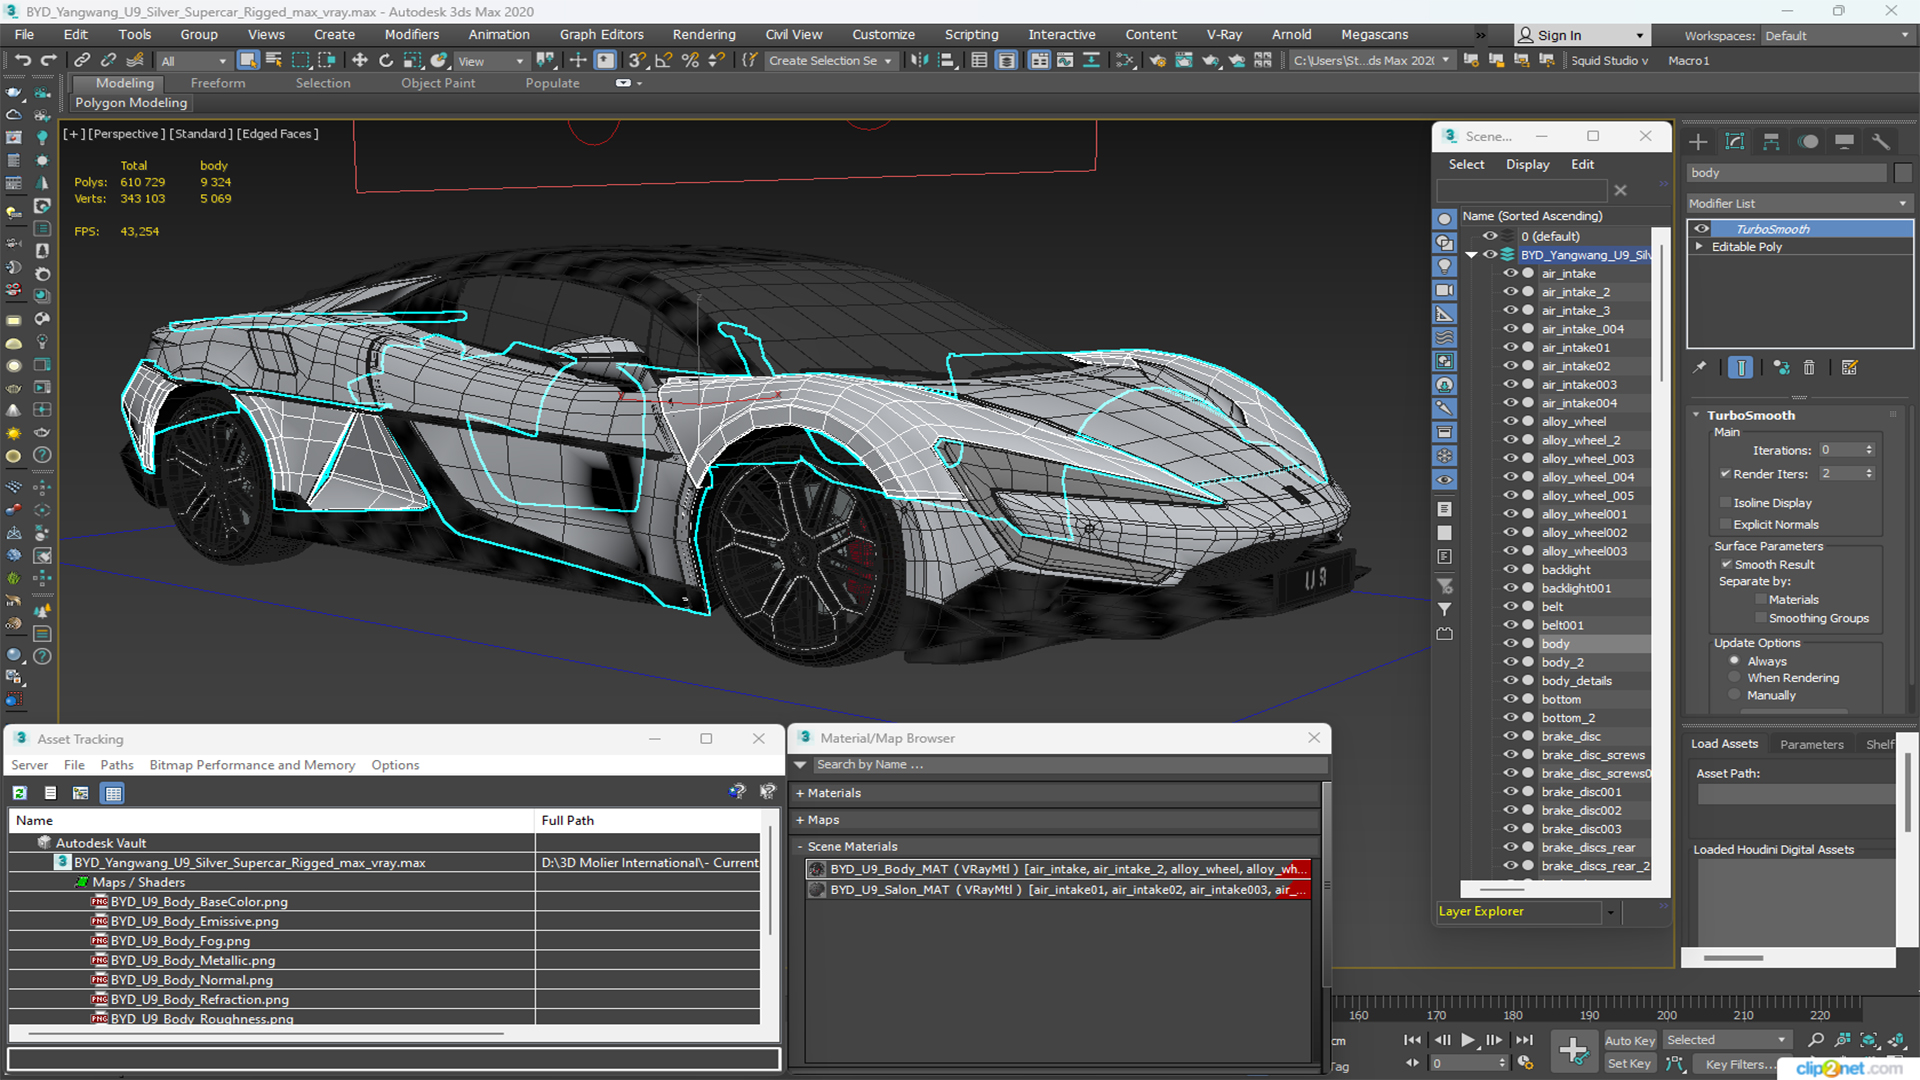The height and width of the screenshot is (1080, 1920).
Task: Open Select by Name tool
Action: pos(274,61)
